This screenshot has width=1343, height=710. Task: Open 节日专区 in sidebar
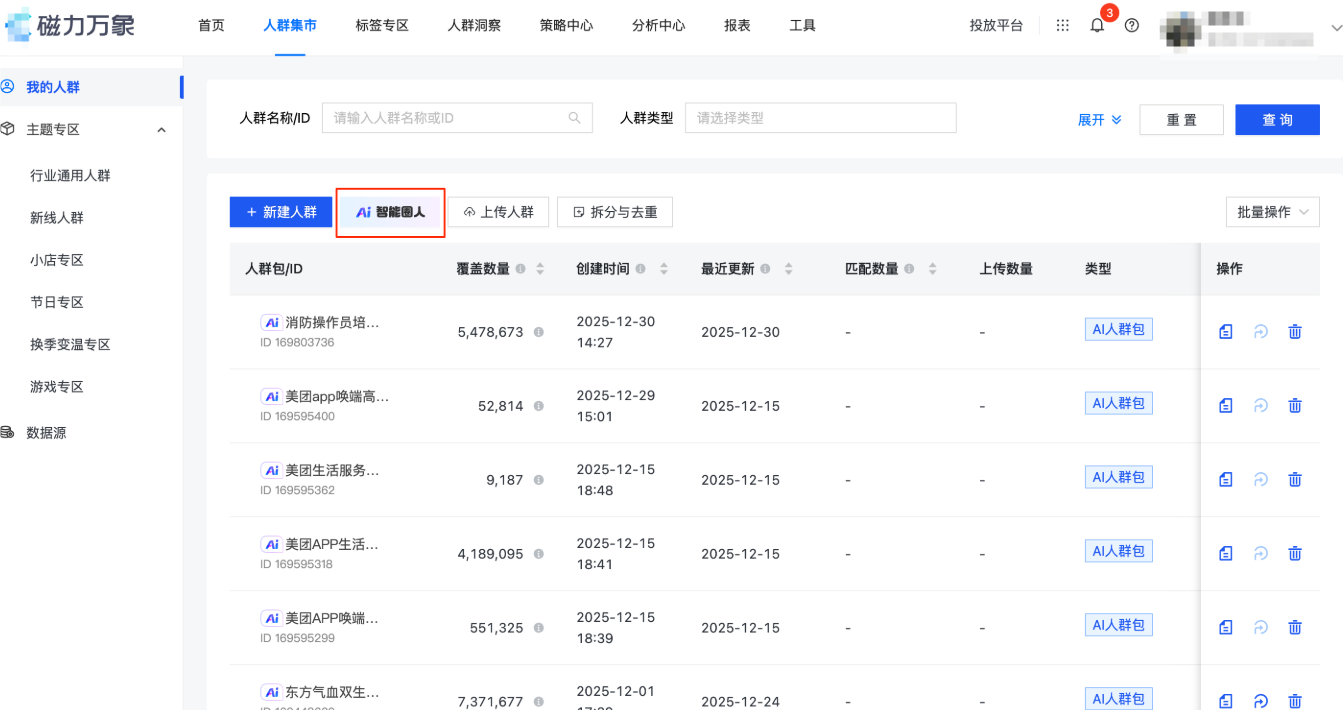point(57,302)
